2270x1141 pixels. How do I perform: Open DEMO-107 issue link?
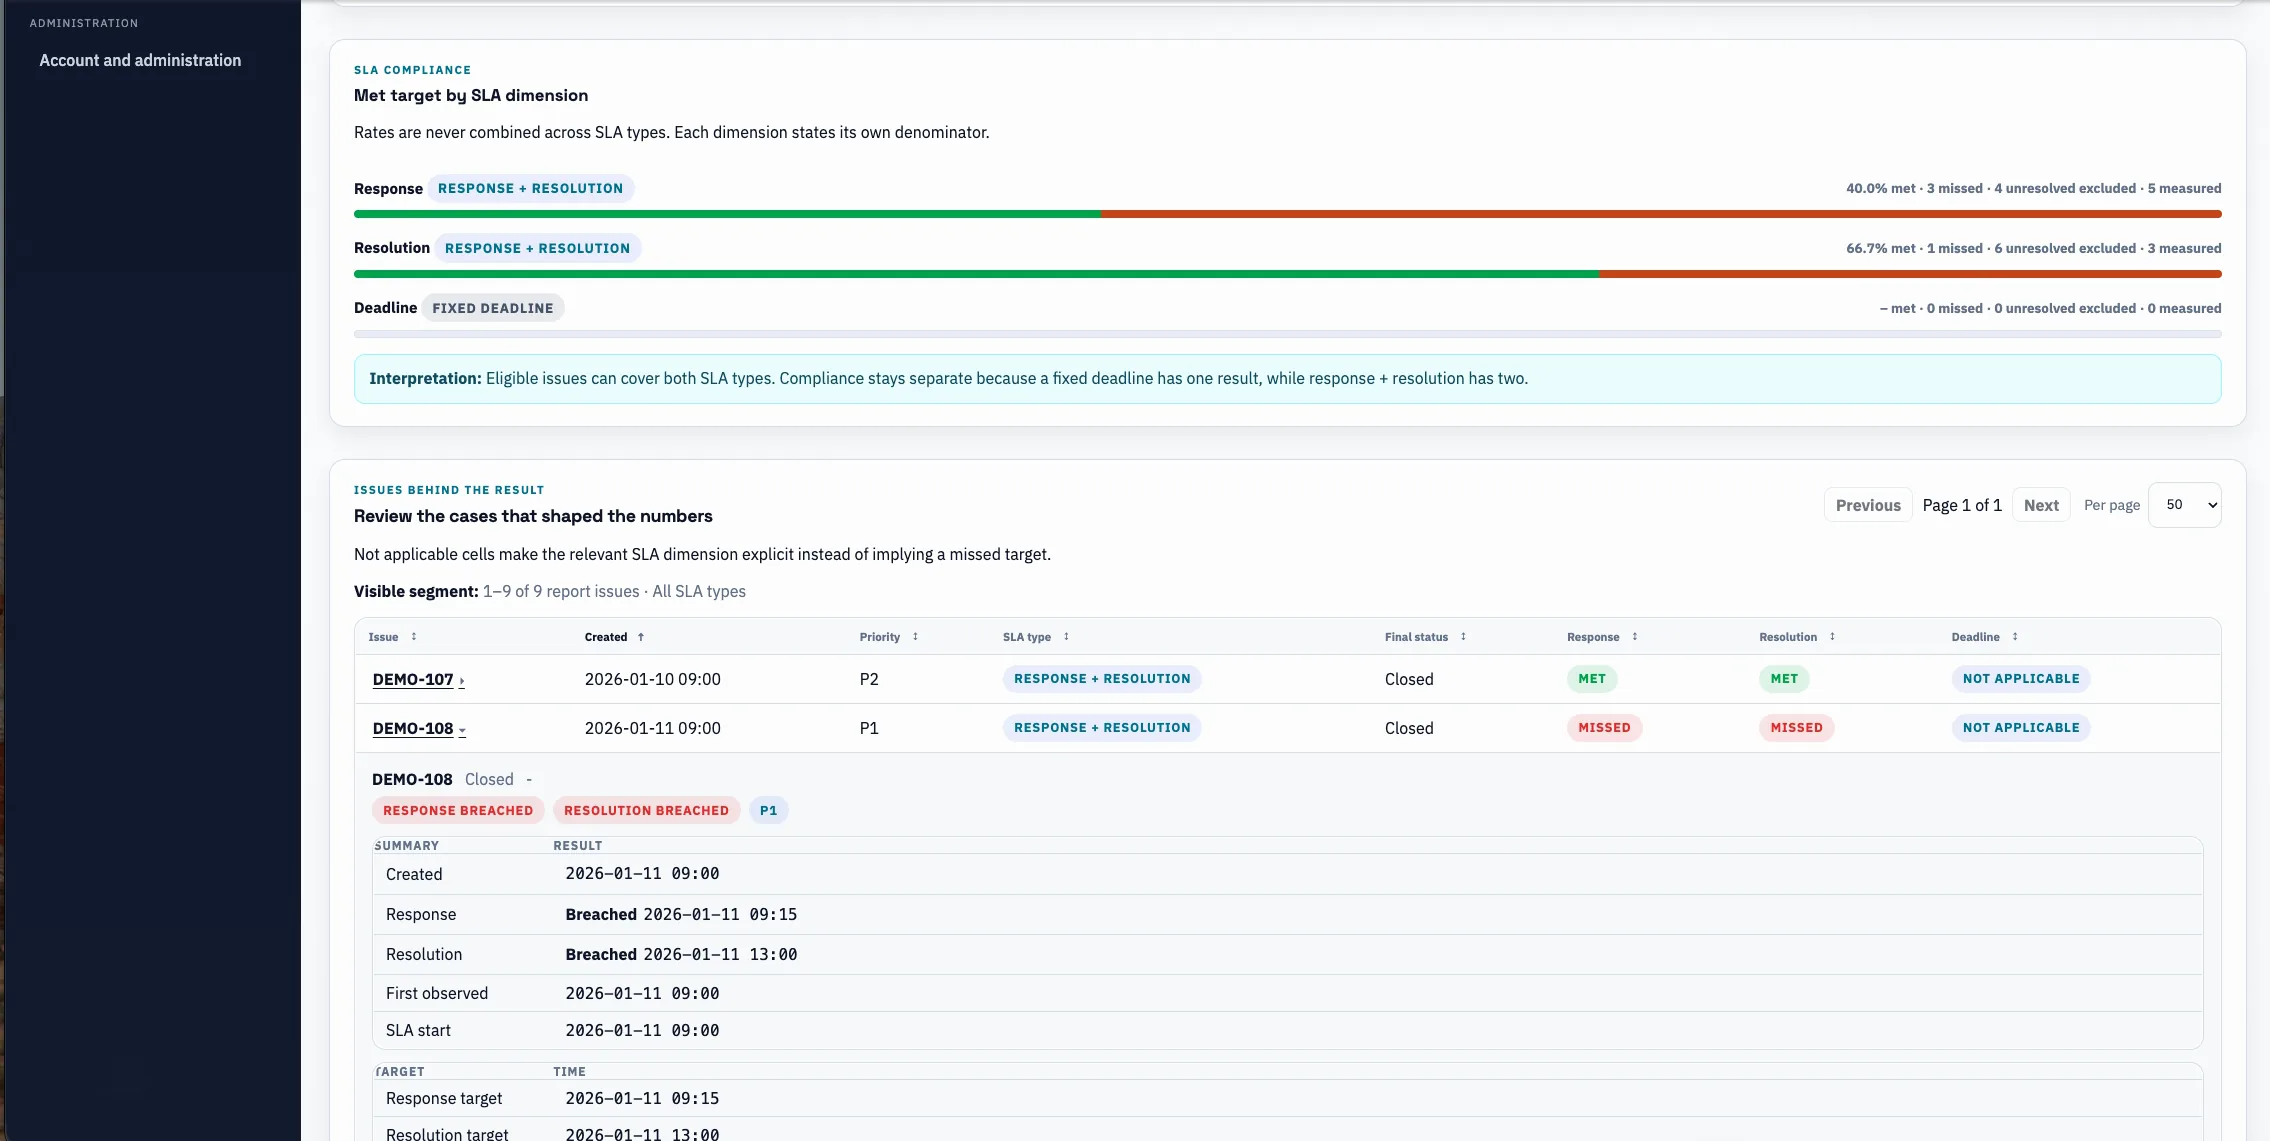(413, 680)
